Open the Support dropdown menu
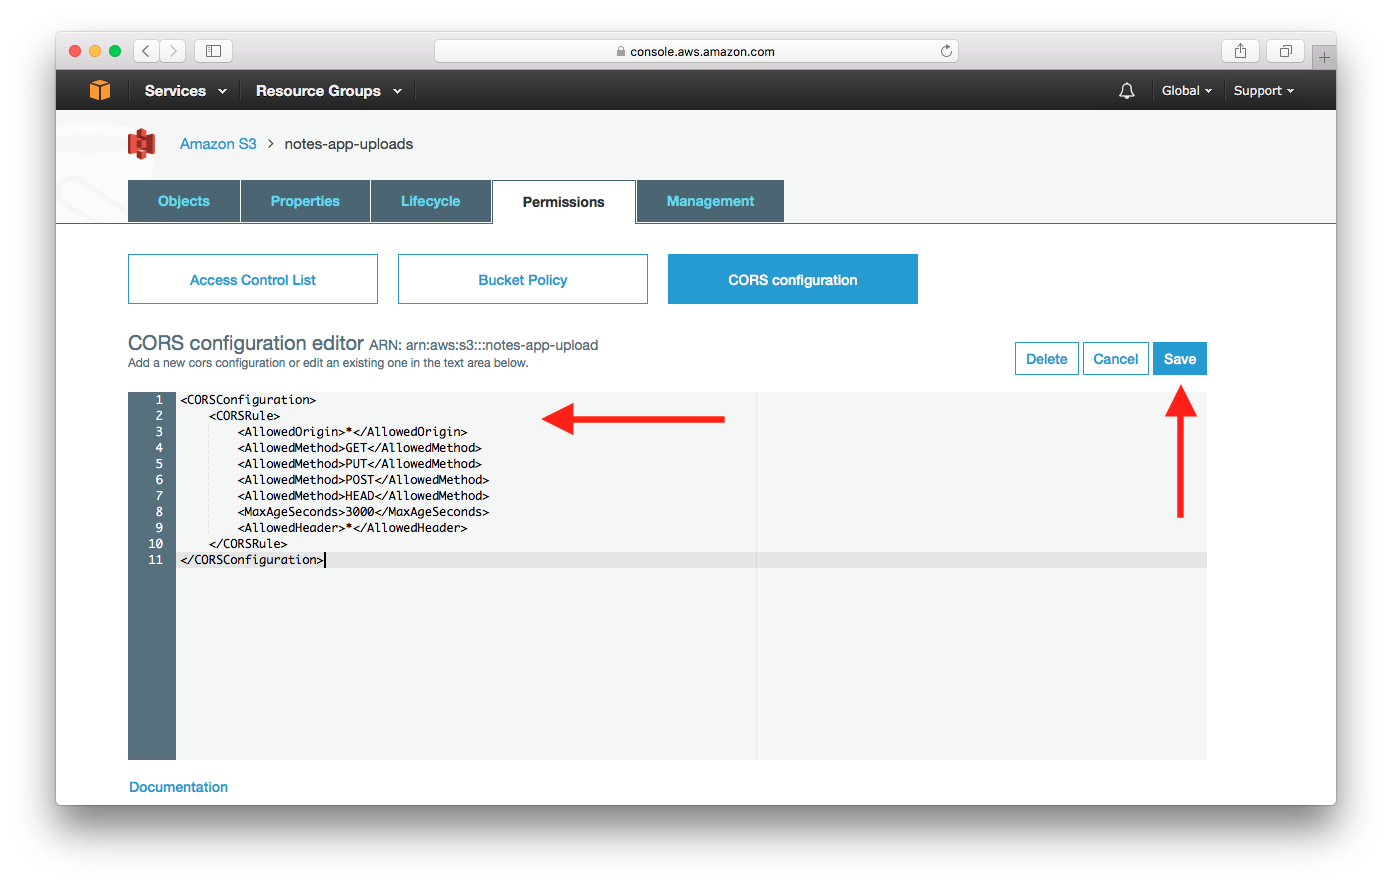1392x885 pixels. (x=1264, y=91)
